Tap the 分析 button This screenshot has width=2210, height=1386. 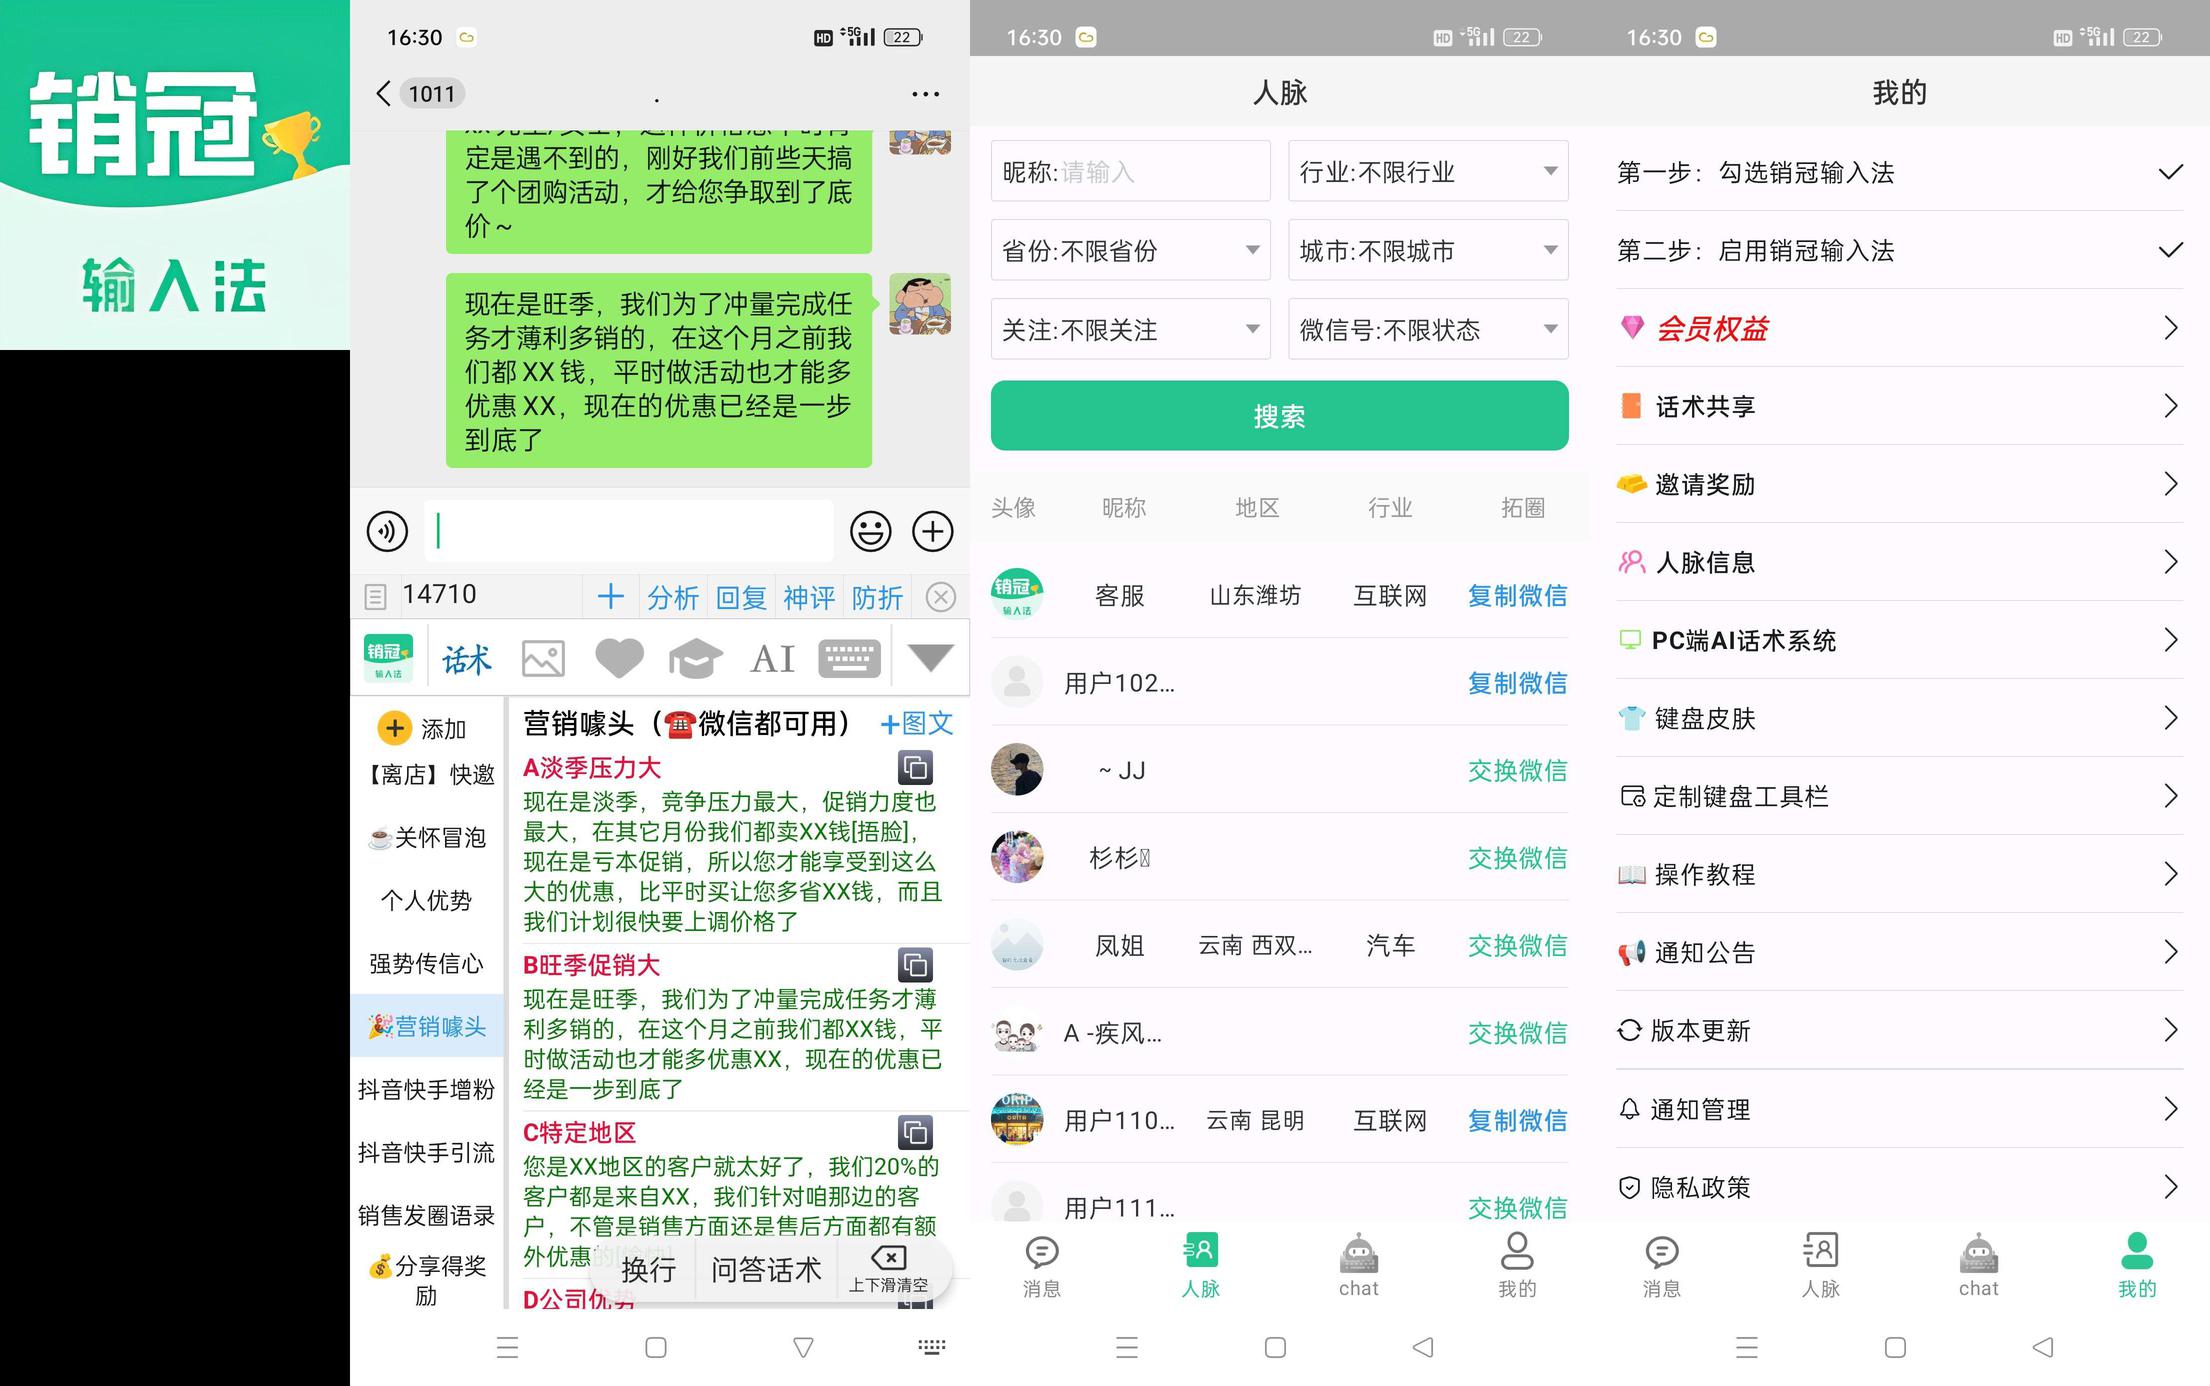(672, 598)
